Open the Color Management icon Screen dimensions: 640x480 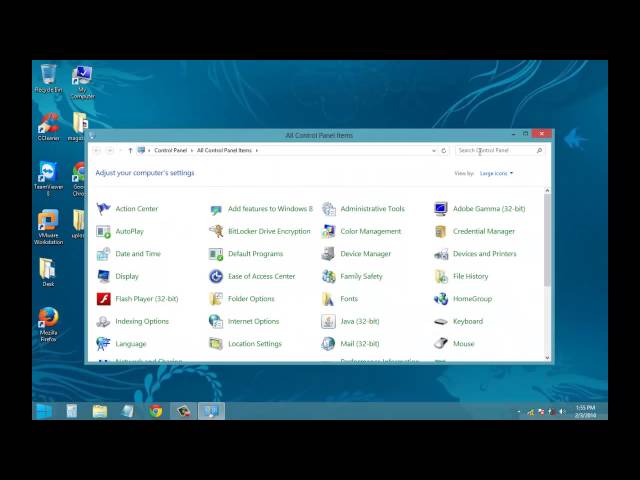coord(329,231)
